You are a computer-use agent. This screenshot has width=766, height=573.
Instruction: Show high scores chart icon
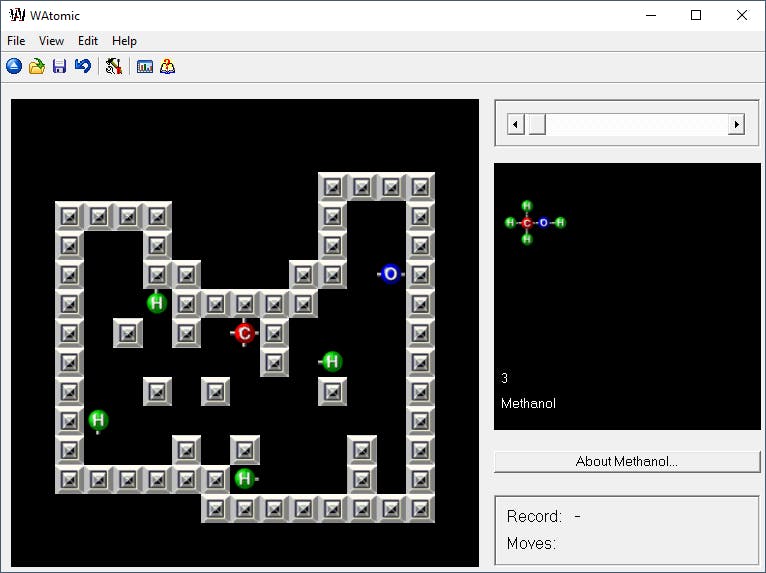(145, 66)
